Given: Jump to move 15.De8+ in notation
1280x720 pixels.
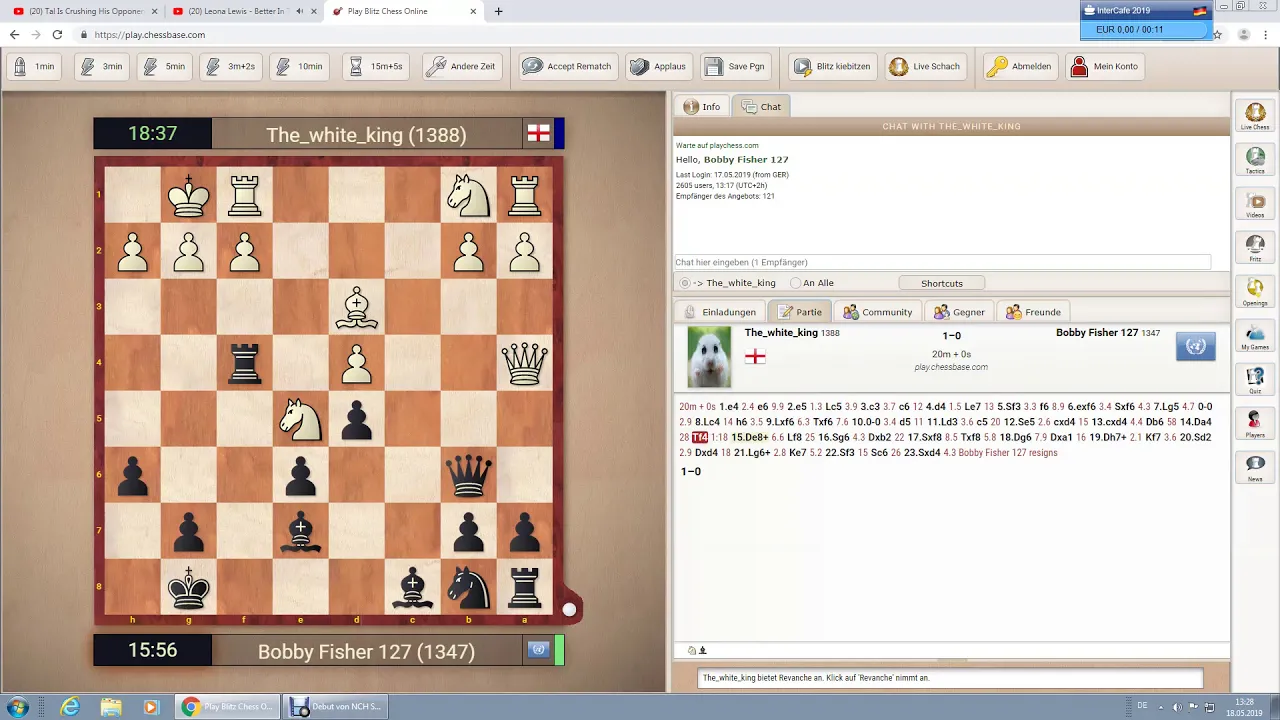Looking at the screenshot, I should (749, 438).
